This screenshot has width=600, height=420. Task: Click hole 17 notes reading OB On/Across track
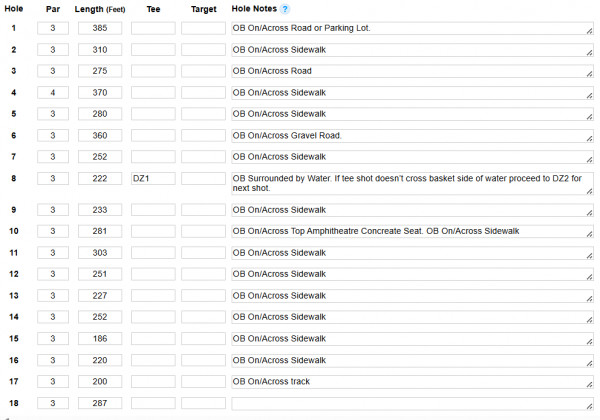[410, 381]
